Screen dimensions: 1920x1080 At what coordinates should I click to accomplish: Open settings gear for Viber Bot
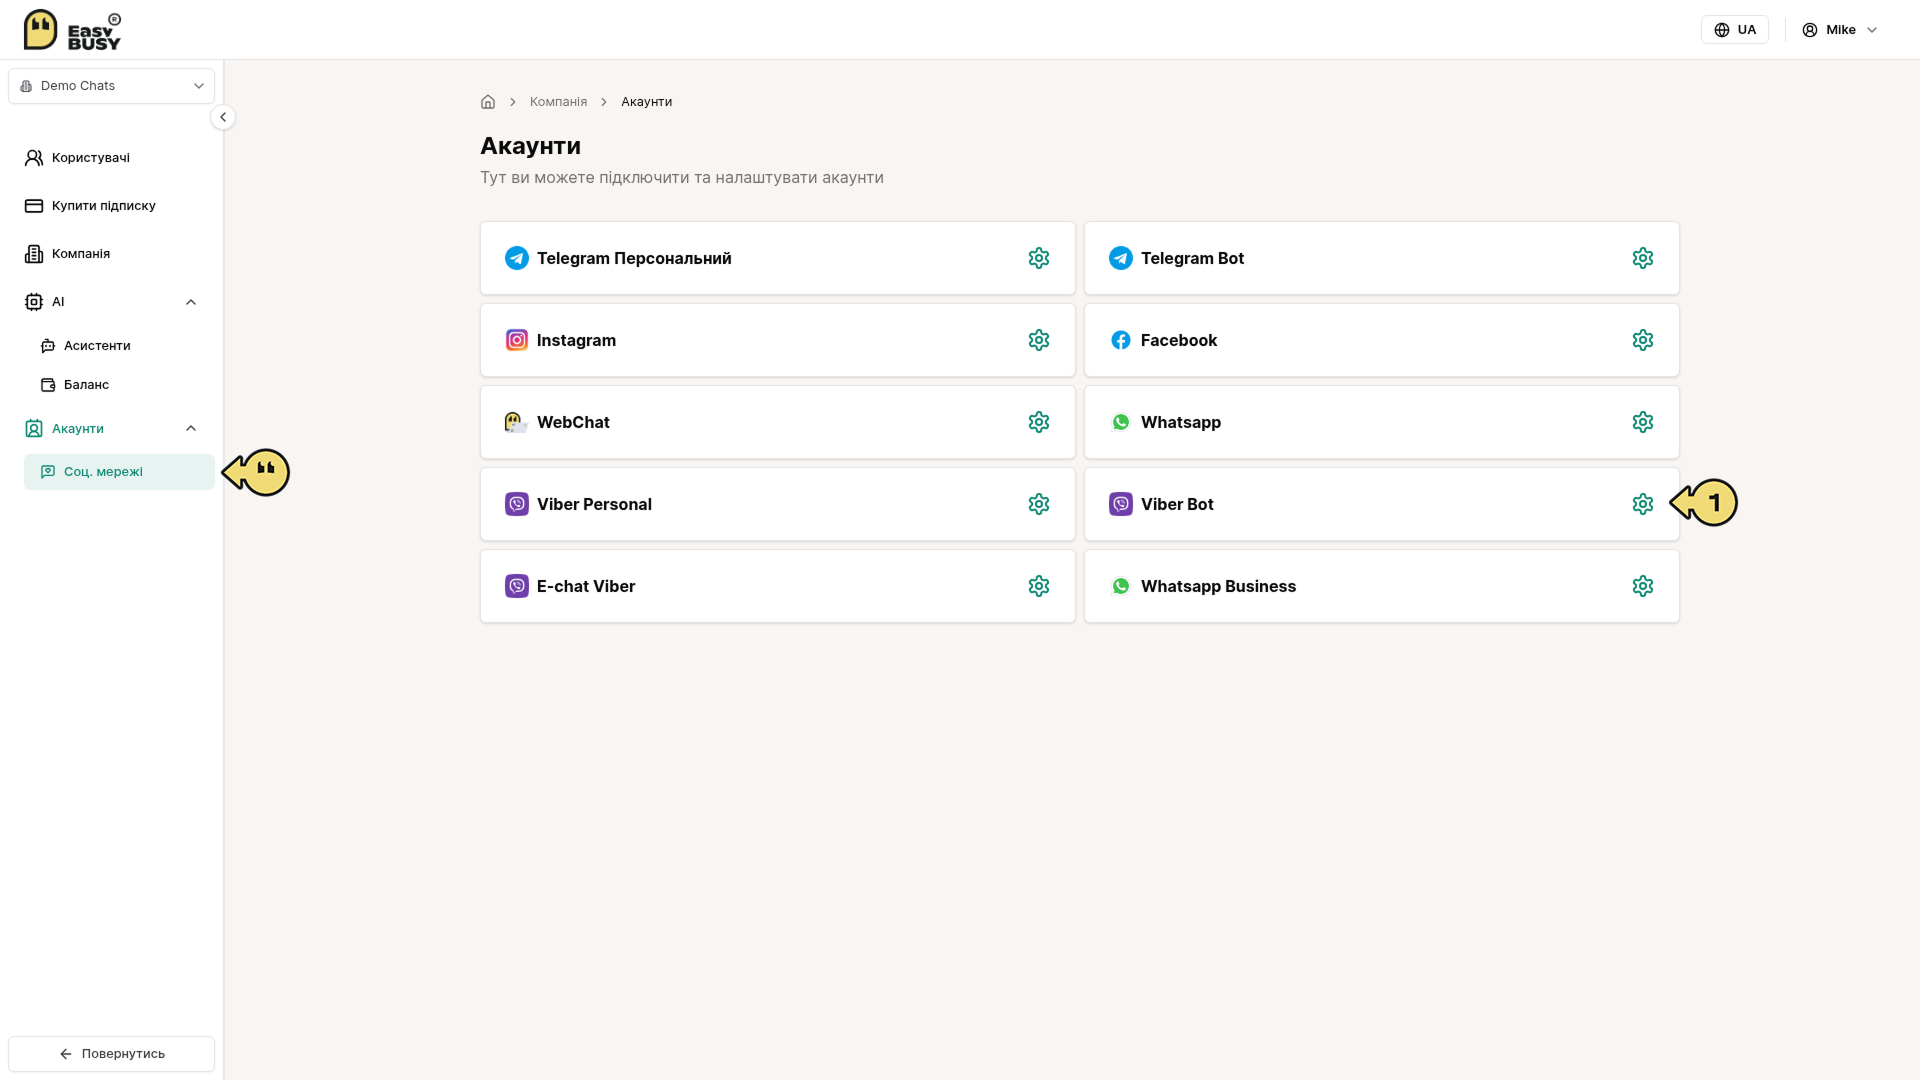(1643, 504)
